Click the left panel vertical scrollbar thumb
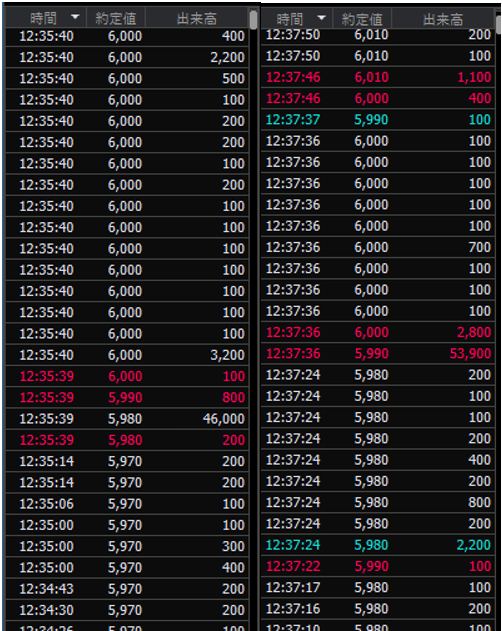The height and width of the screenshot is (631, 502). [253, 20]
